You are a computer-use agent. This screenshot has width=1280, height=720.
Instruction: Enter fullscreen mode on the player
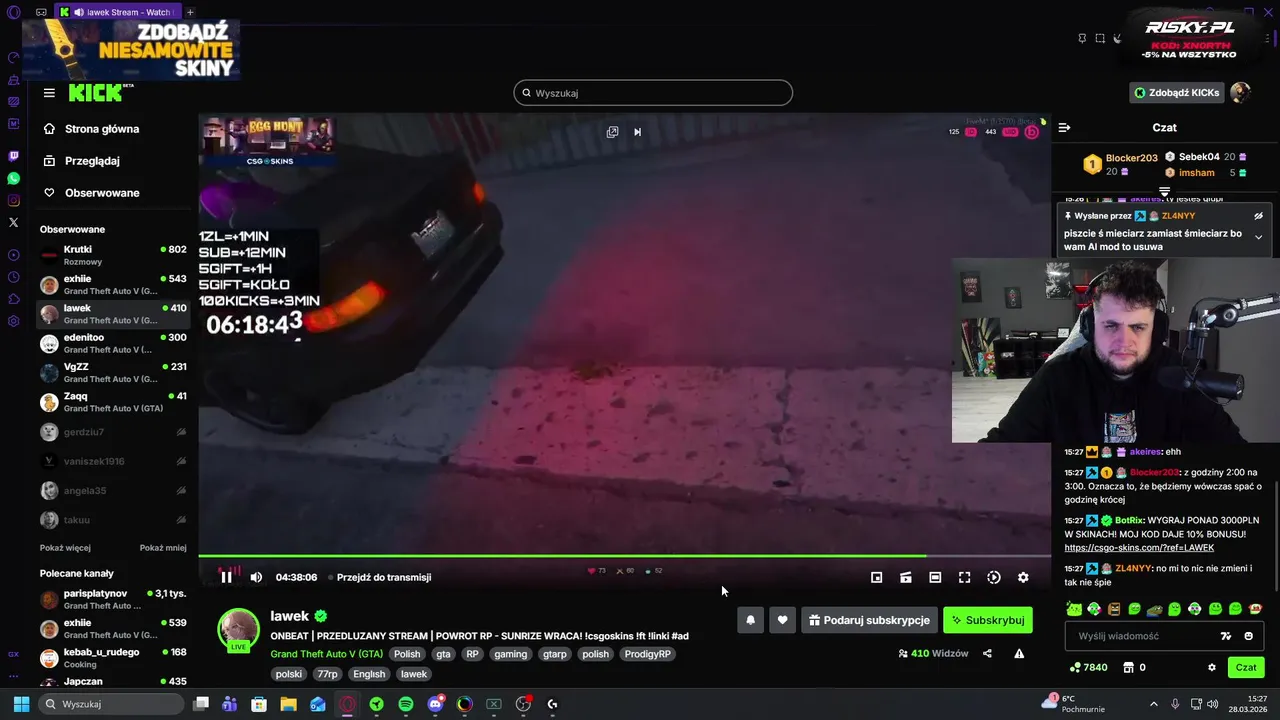964,577
